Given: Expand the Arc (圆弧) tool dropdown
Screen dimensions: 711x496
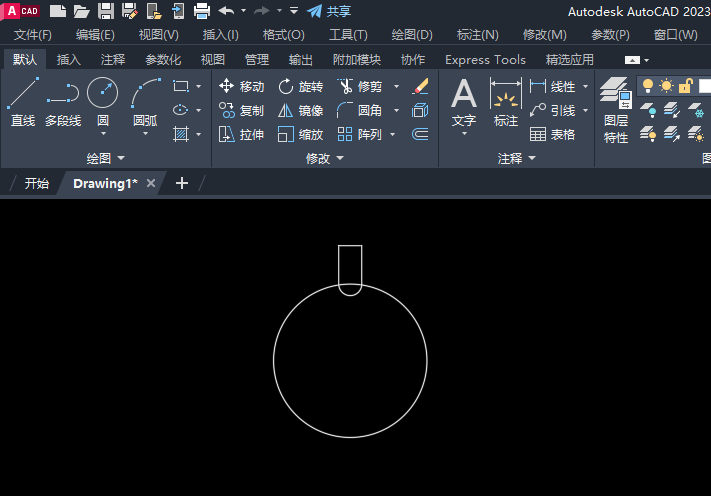Looking at the screenshot, I should (146, 134).
